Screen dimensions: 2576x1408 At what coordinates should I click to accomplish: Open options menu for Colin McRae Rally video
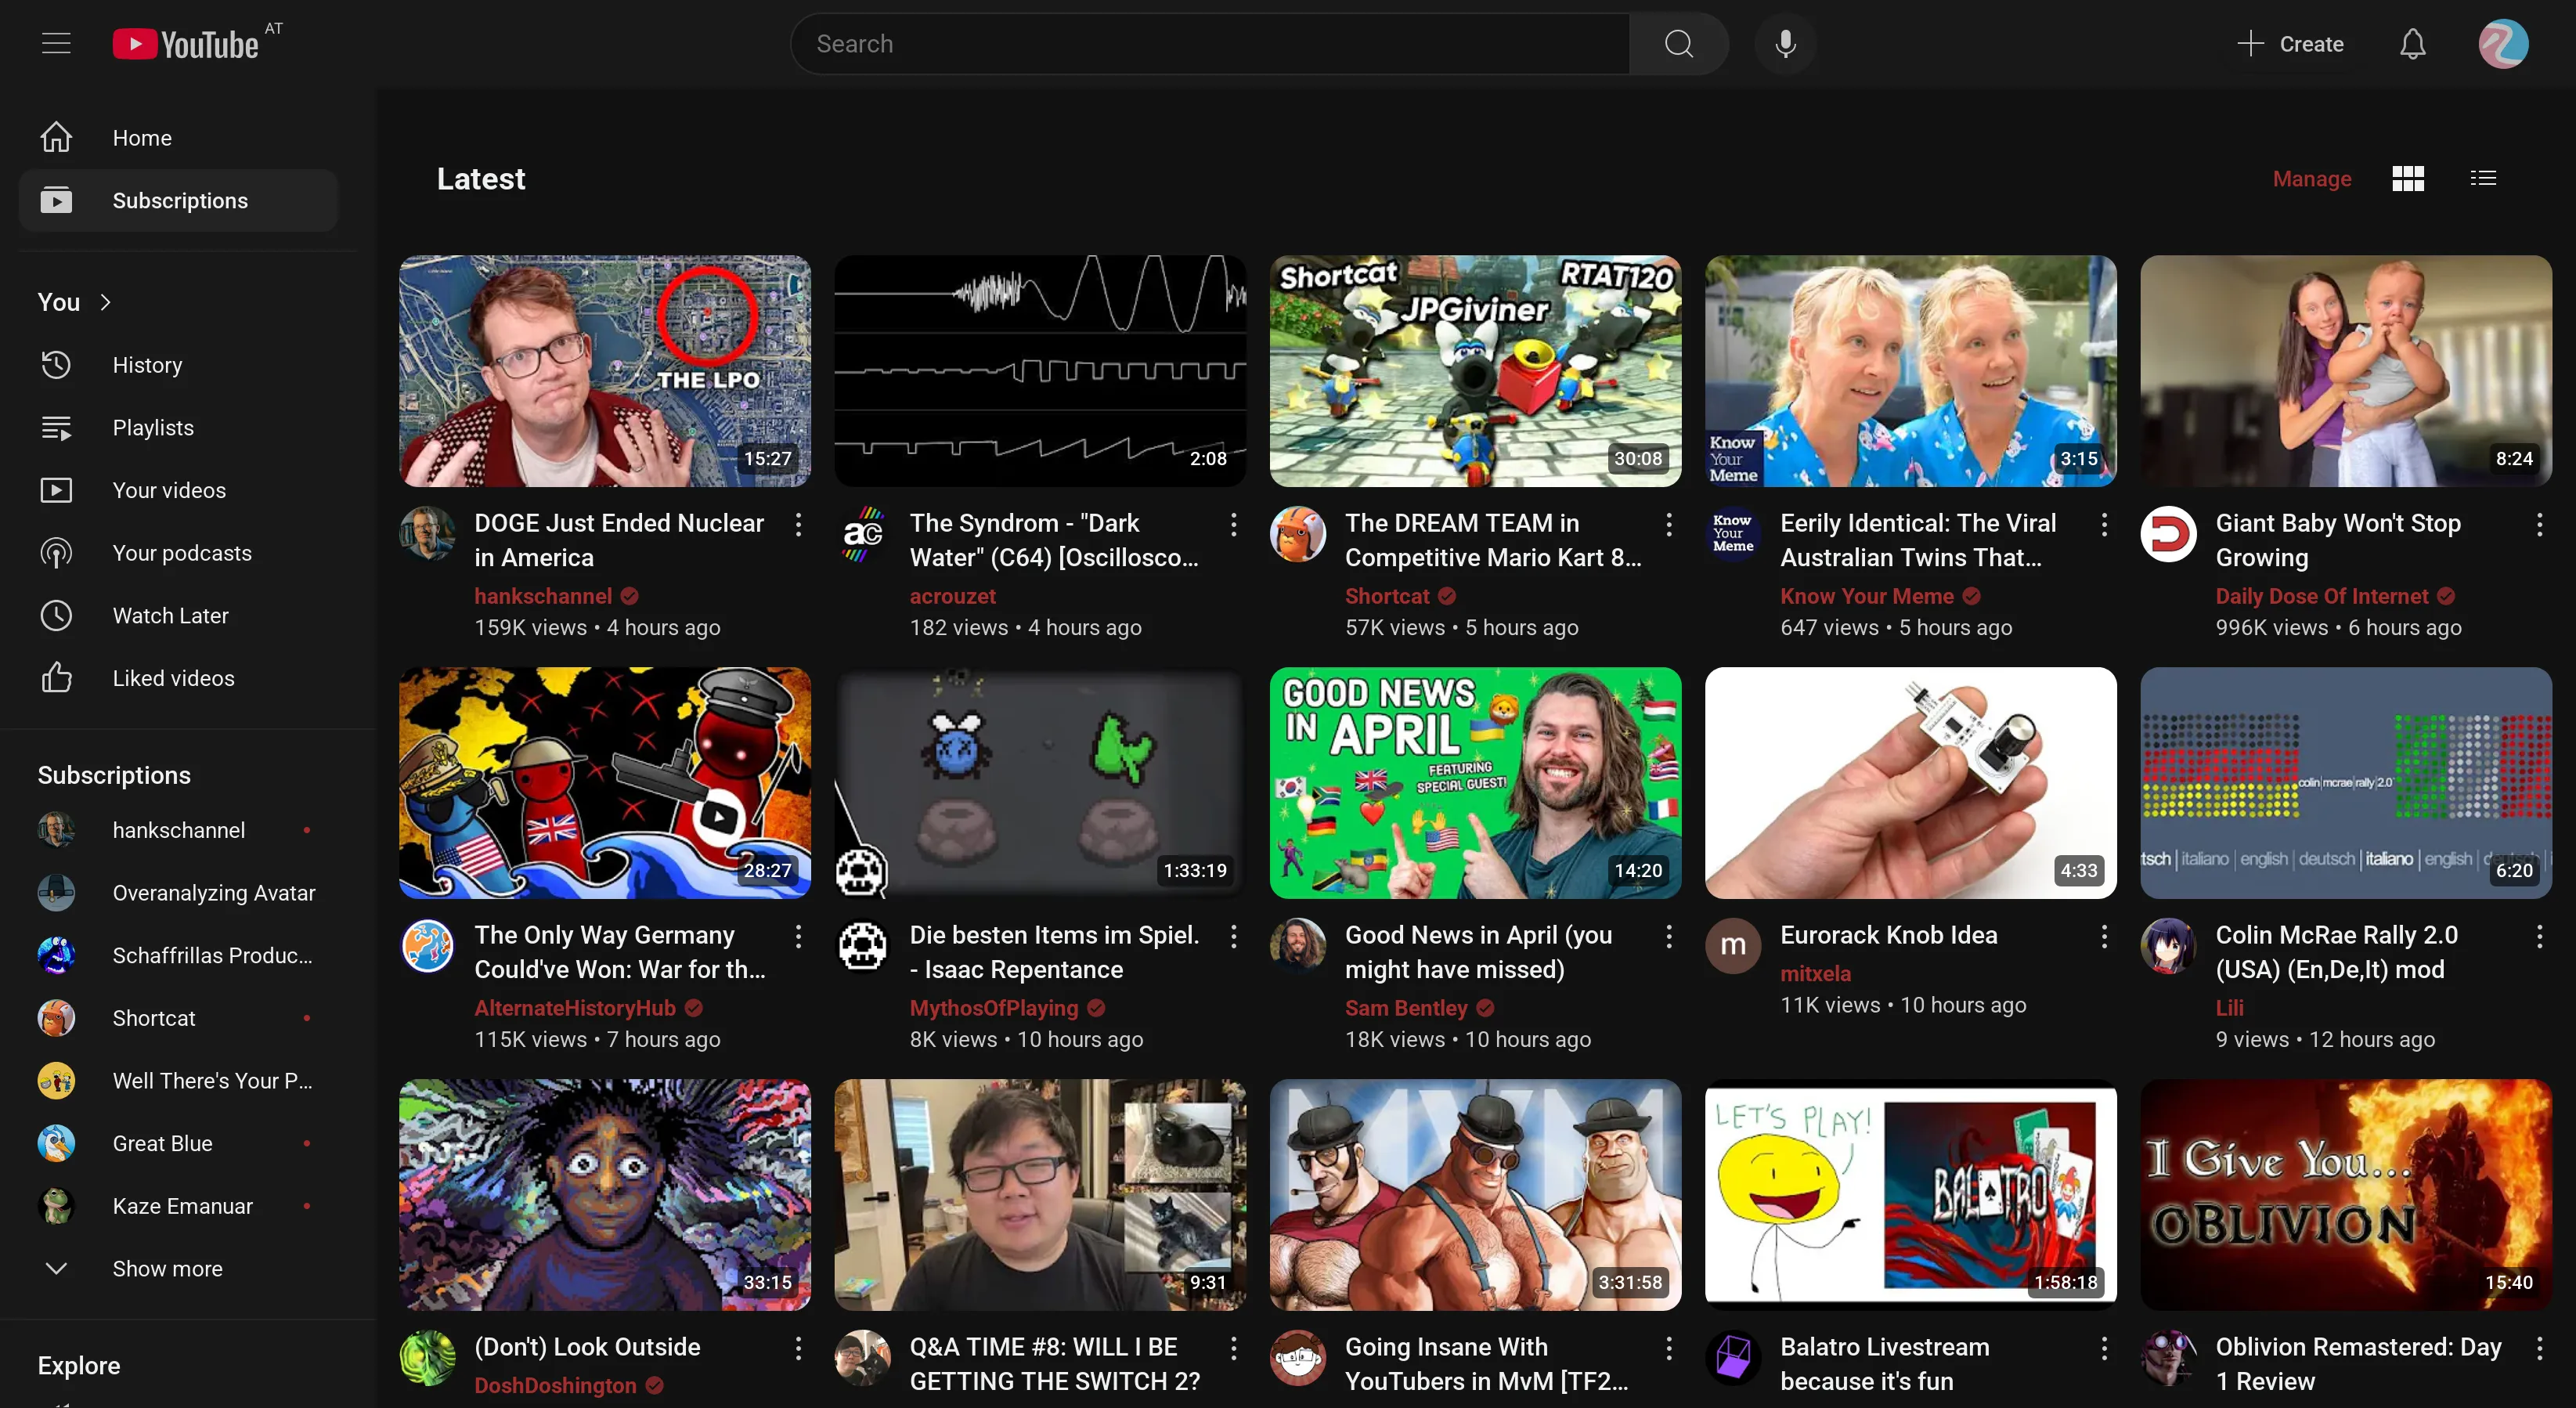(2539, 937)
